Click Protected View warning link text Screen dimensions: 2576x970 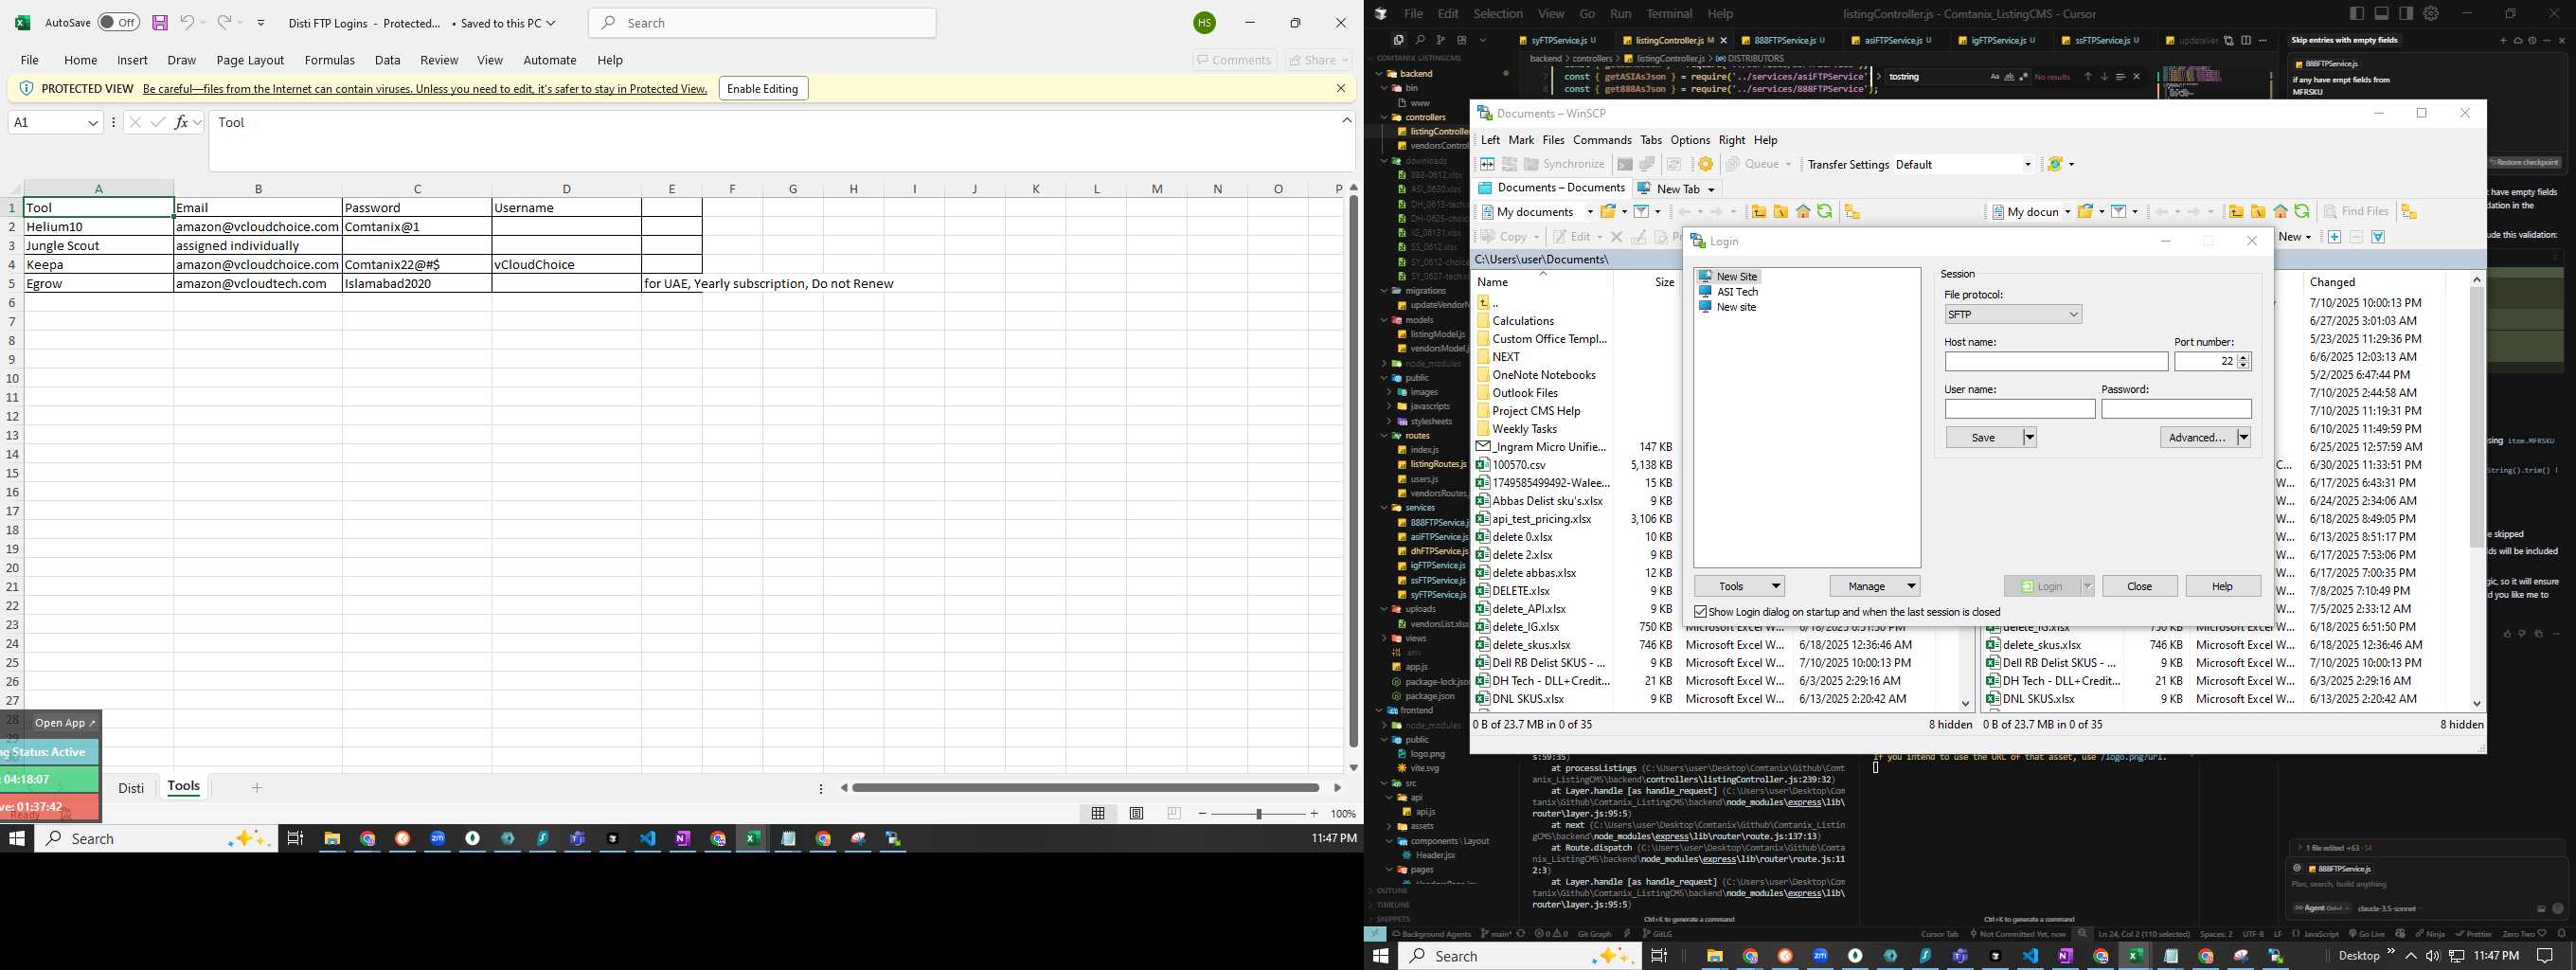click(x=425, y=89)
